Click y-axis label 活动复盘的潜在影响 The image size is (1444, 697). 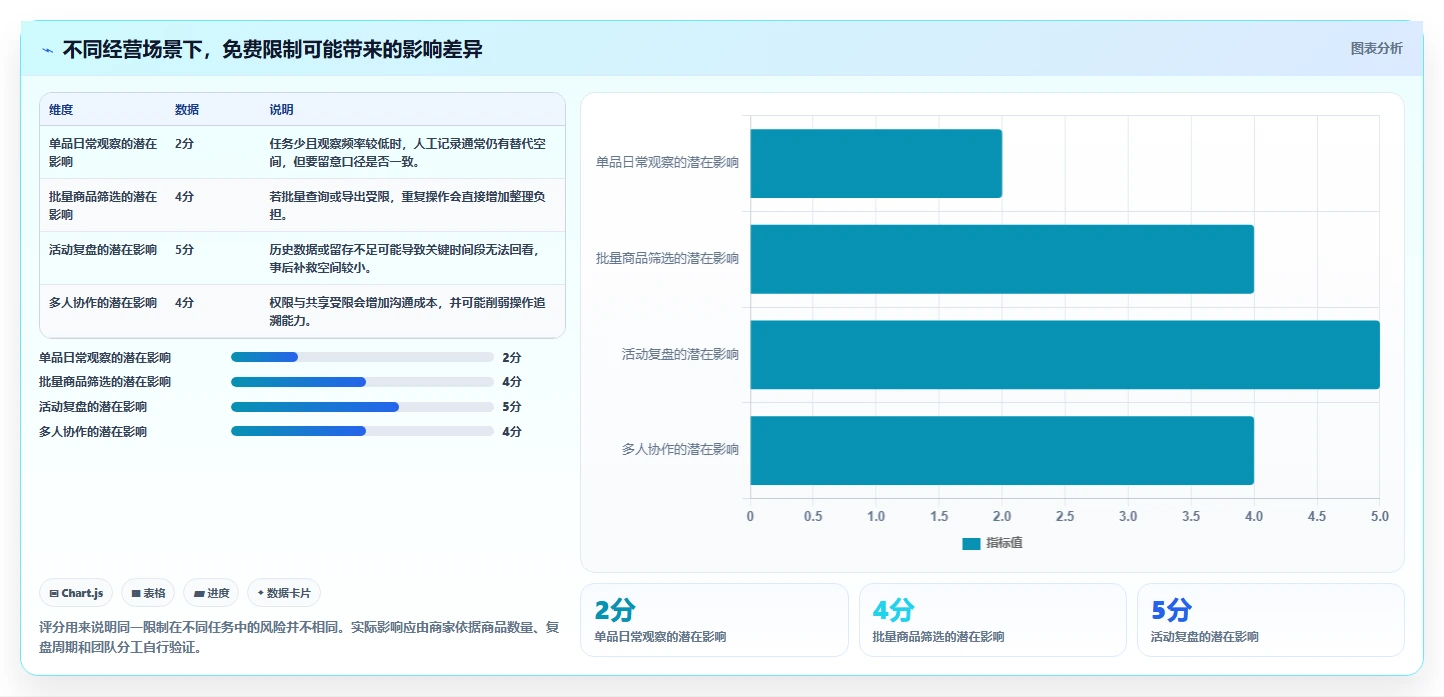tap(680, 354)
